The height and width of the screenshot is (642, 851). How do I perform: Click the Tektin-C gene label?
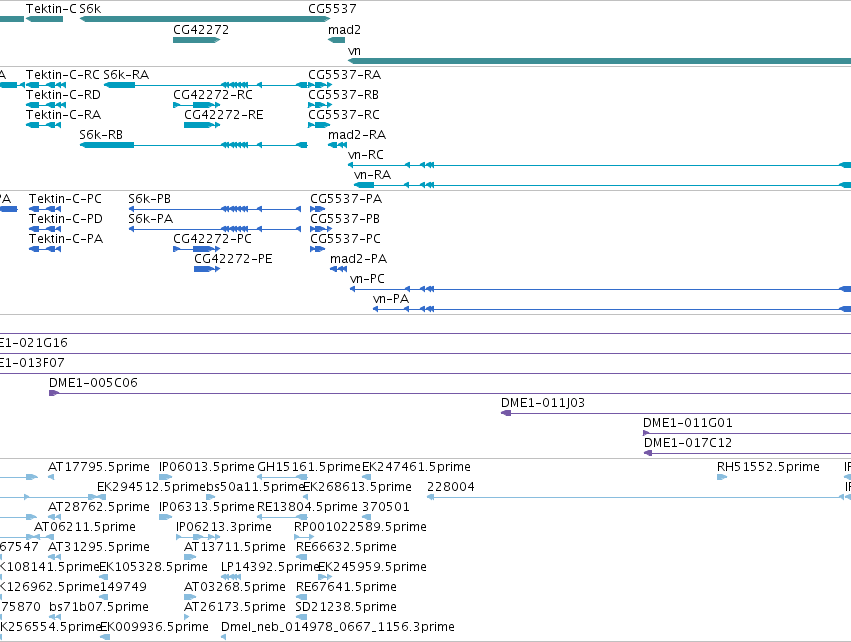[x=51, y=9]
